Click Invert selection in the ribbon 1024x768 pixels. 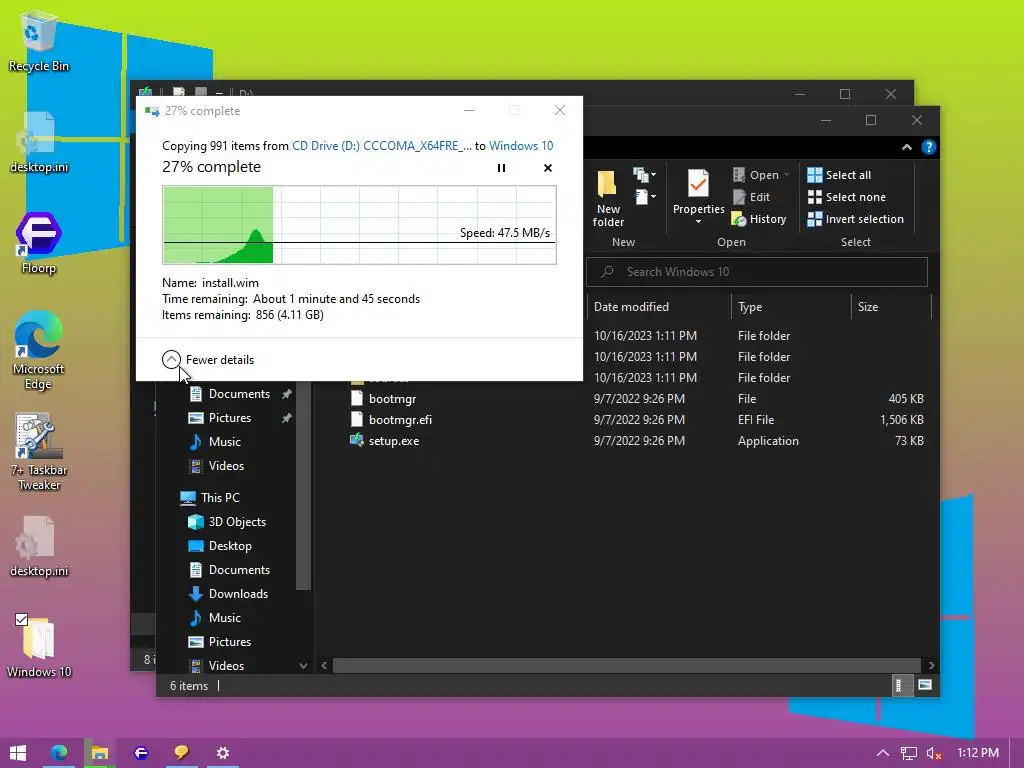coord(856,219)
